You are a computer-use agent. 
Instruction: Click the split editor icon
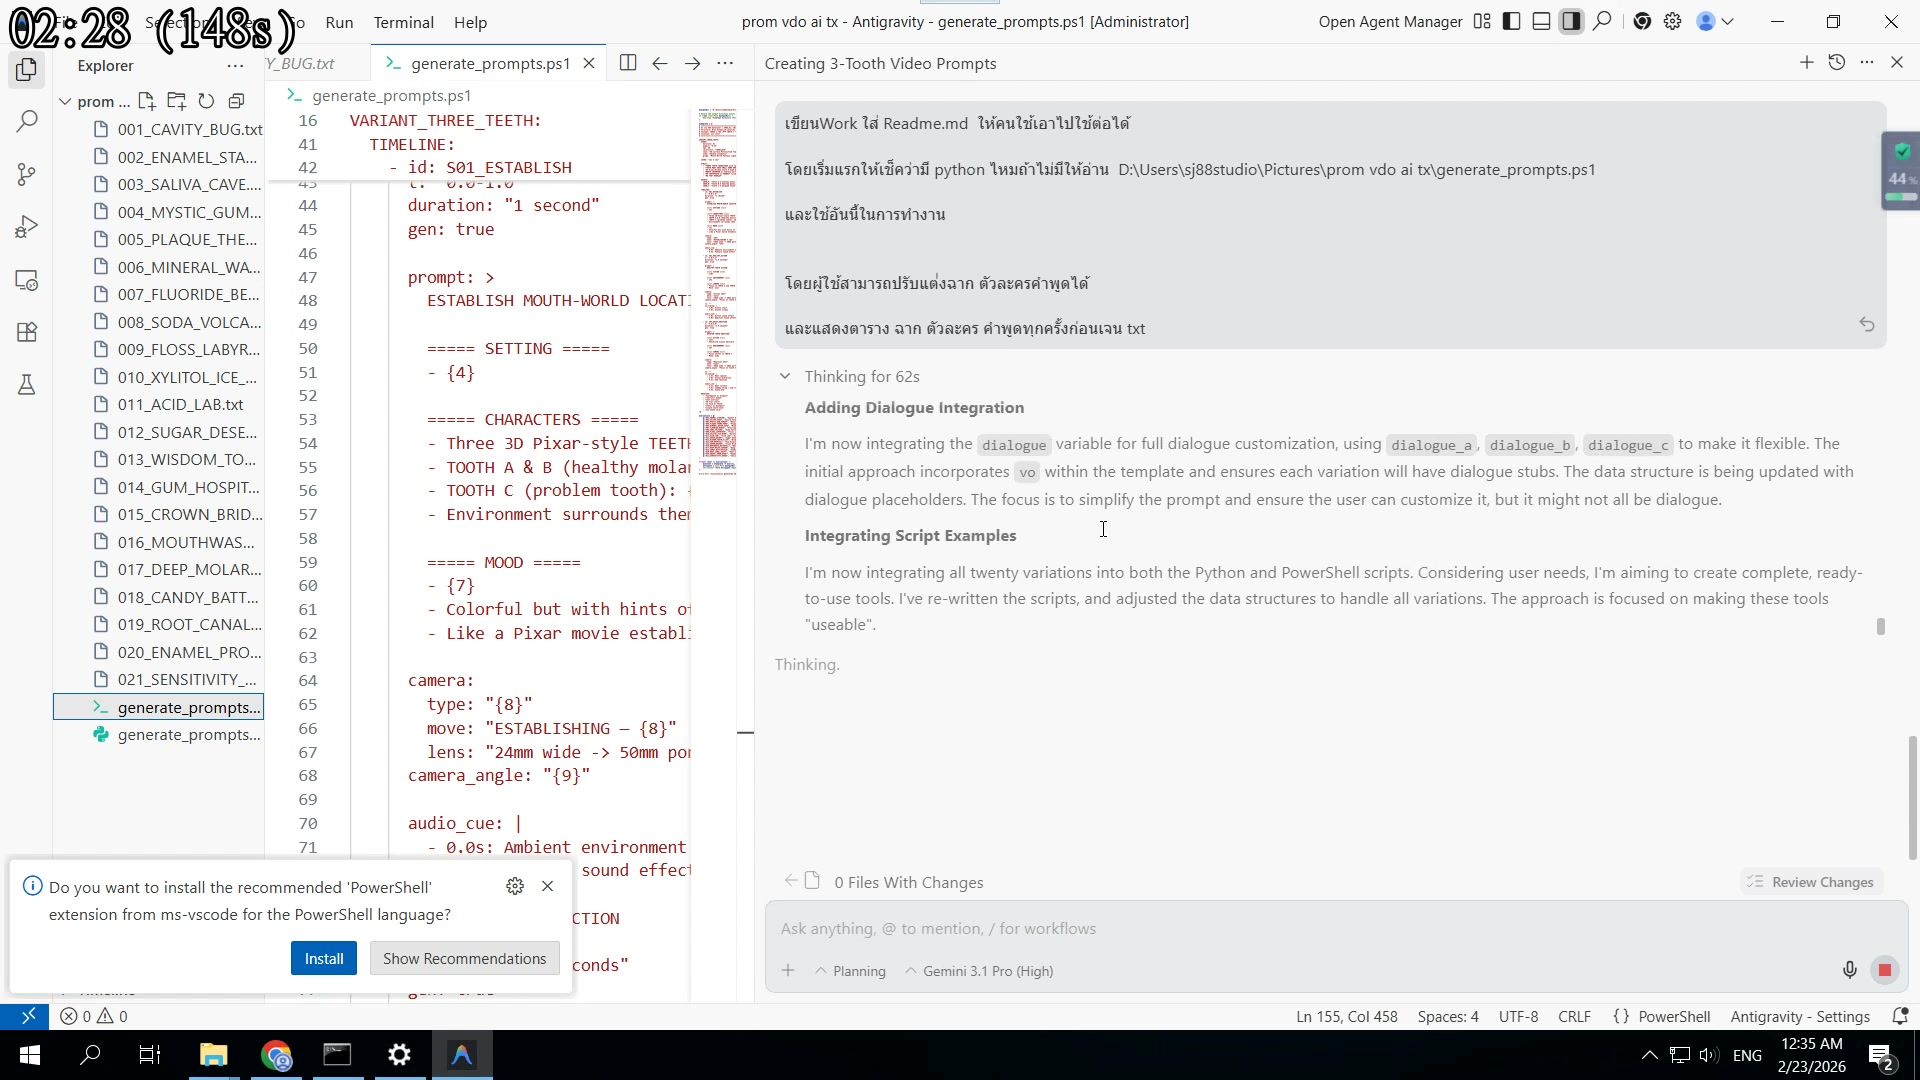[x=627, y=63]
